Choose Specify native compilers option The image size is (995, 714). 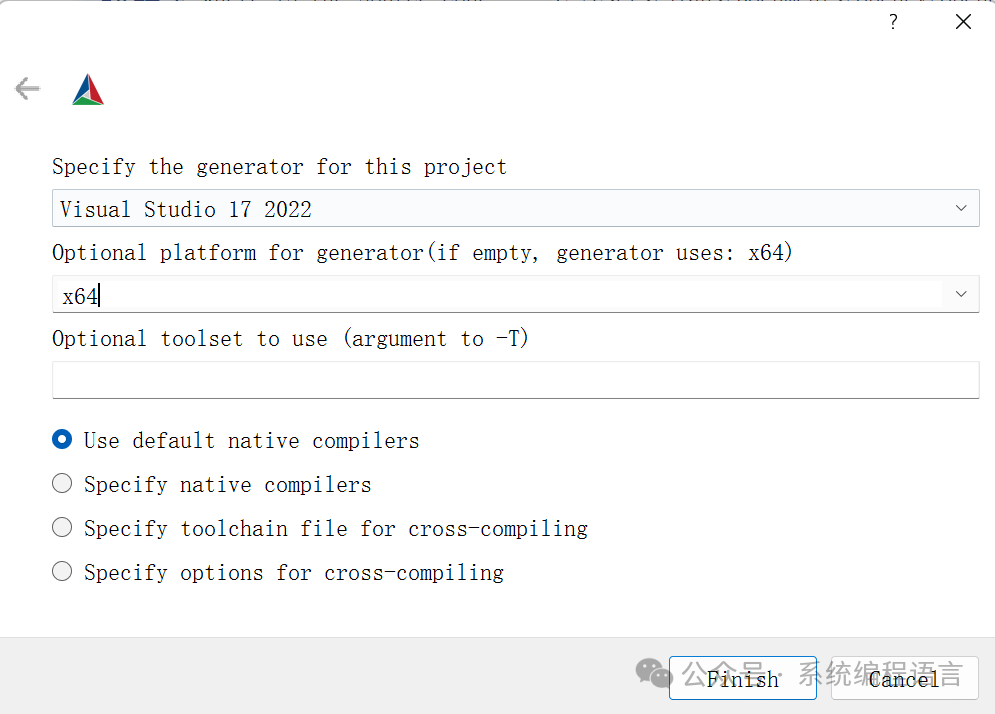point(62,484)
